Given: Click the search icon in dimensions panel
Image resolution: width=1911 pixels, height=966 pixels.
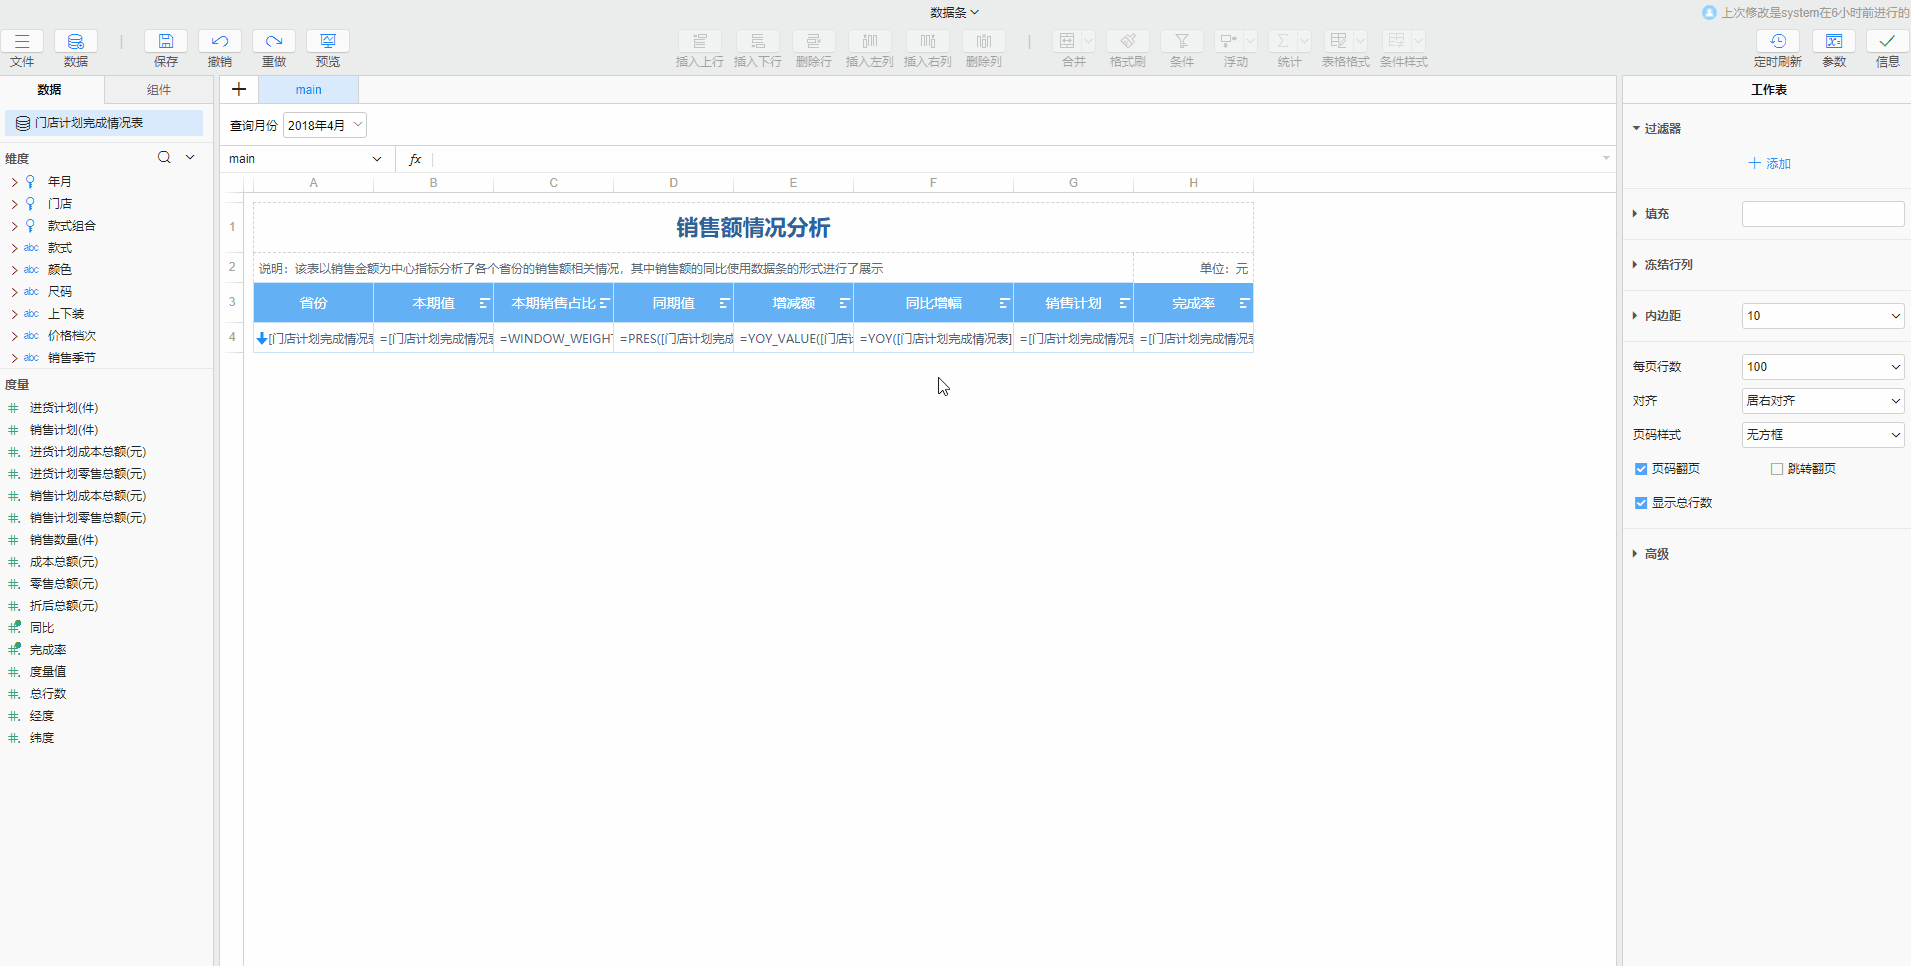Looking at the screenshot, I should click(x=164, y=158).
